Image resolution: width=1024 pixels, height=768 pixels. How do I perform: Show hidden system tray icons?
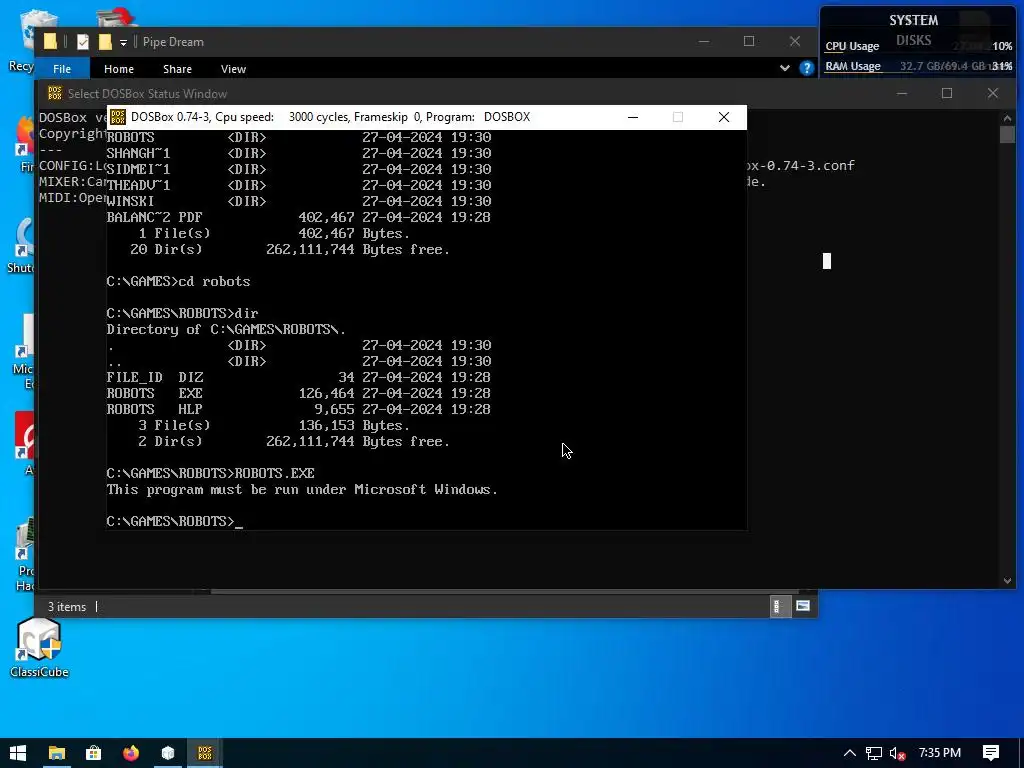point(850,753)
